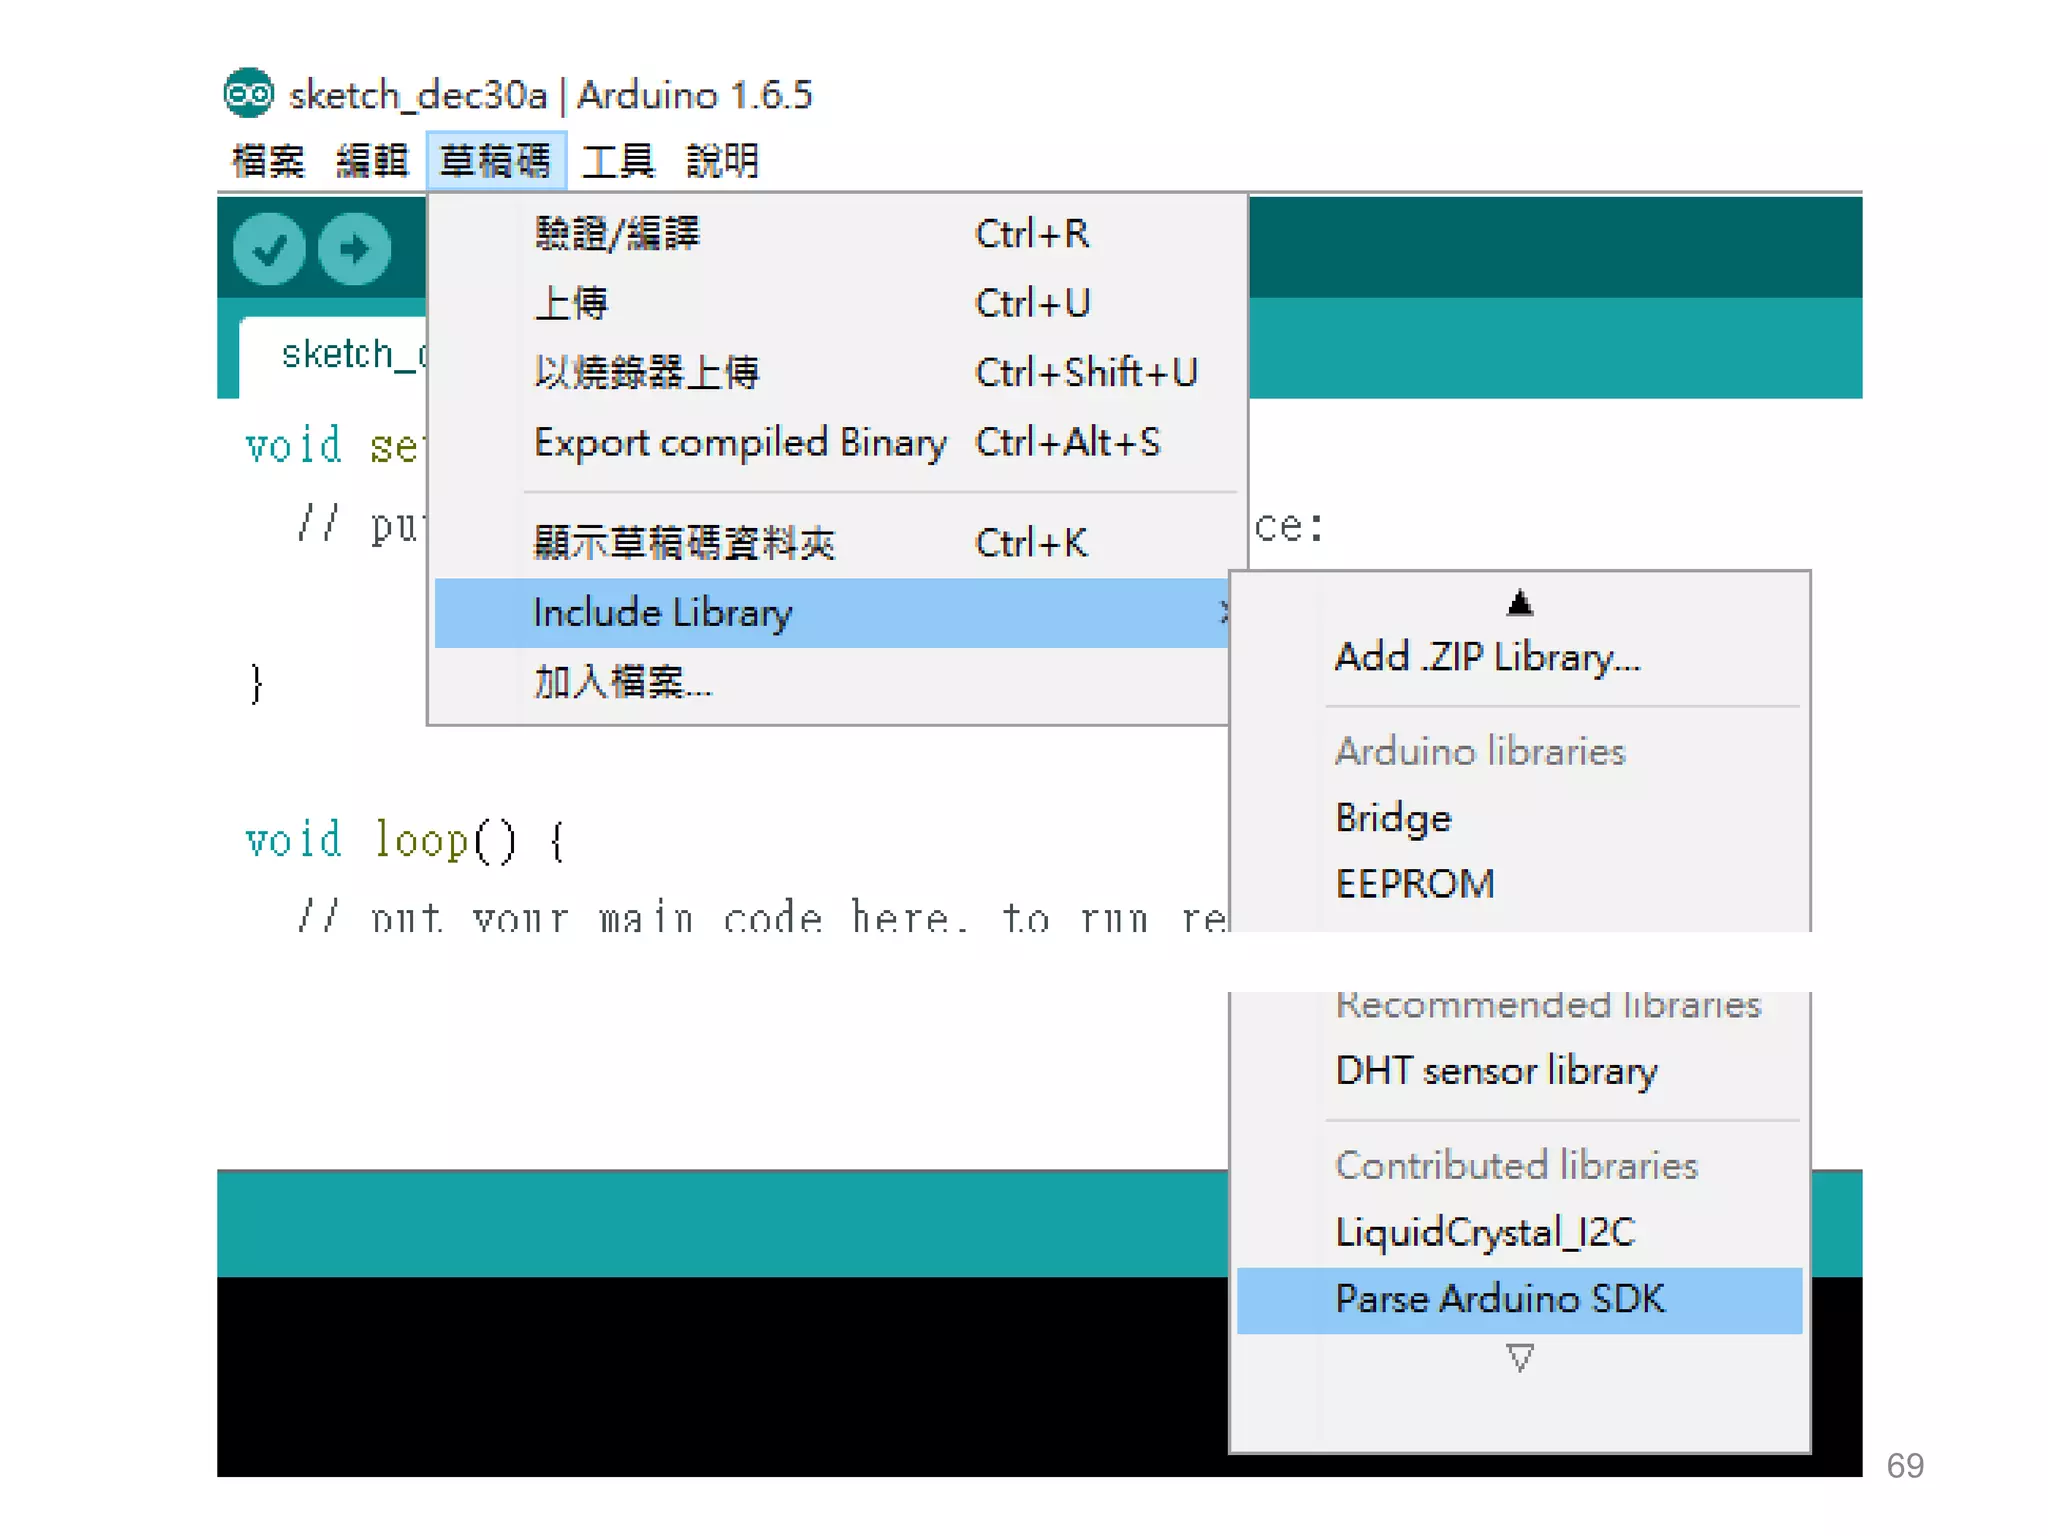Viewport: 2048px width, 1536px height.
Task: Collapse the open 草稿碼 menu
Action: (x=496, y=161)
